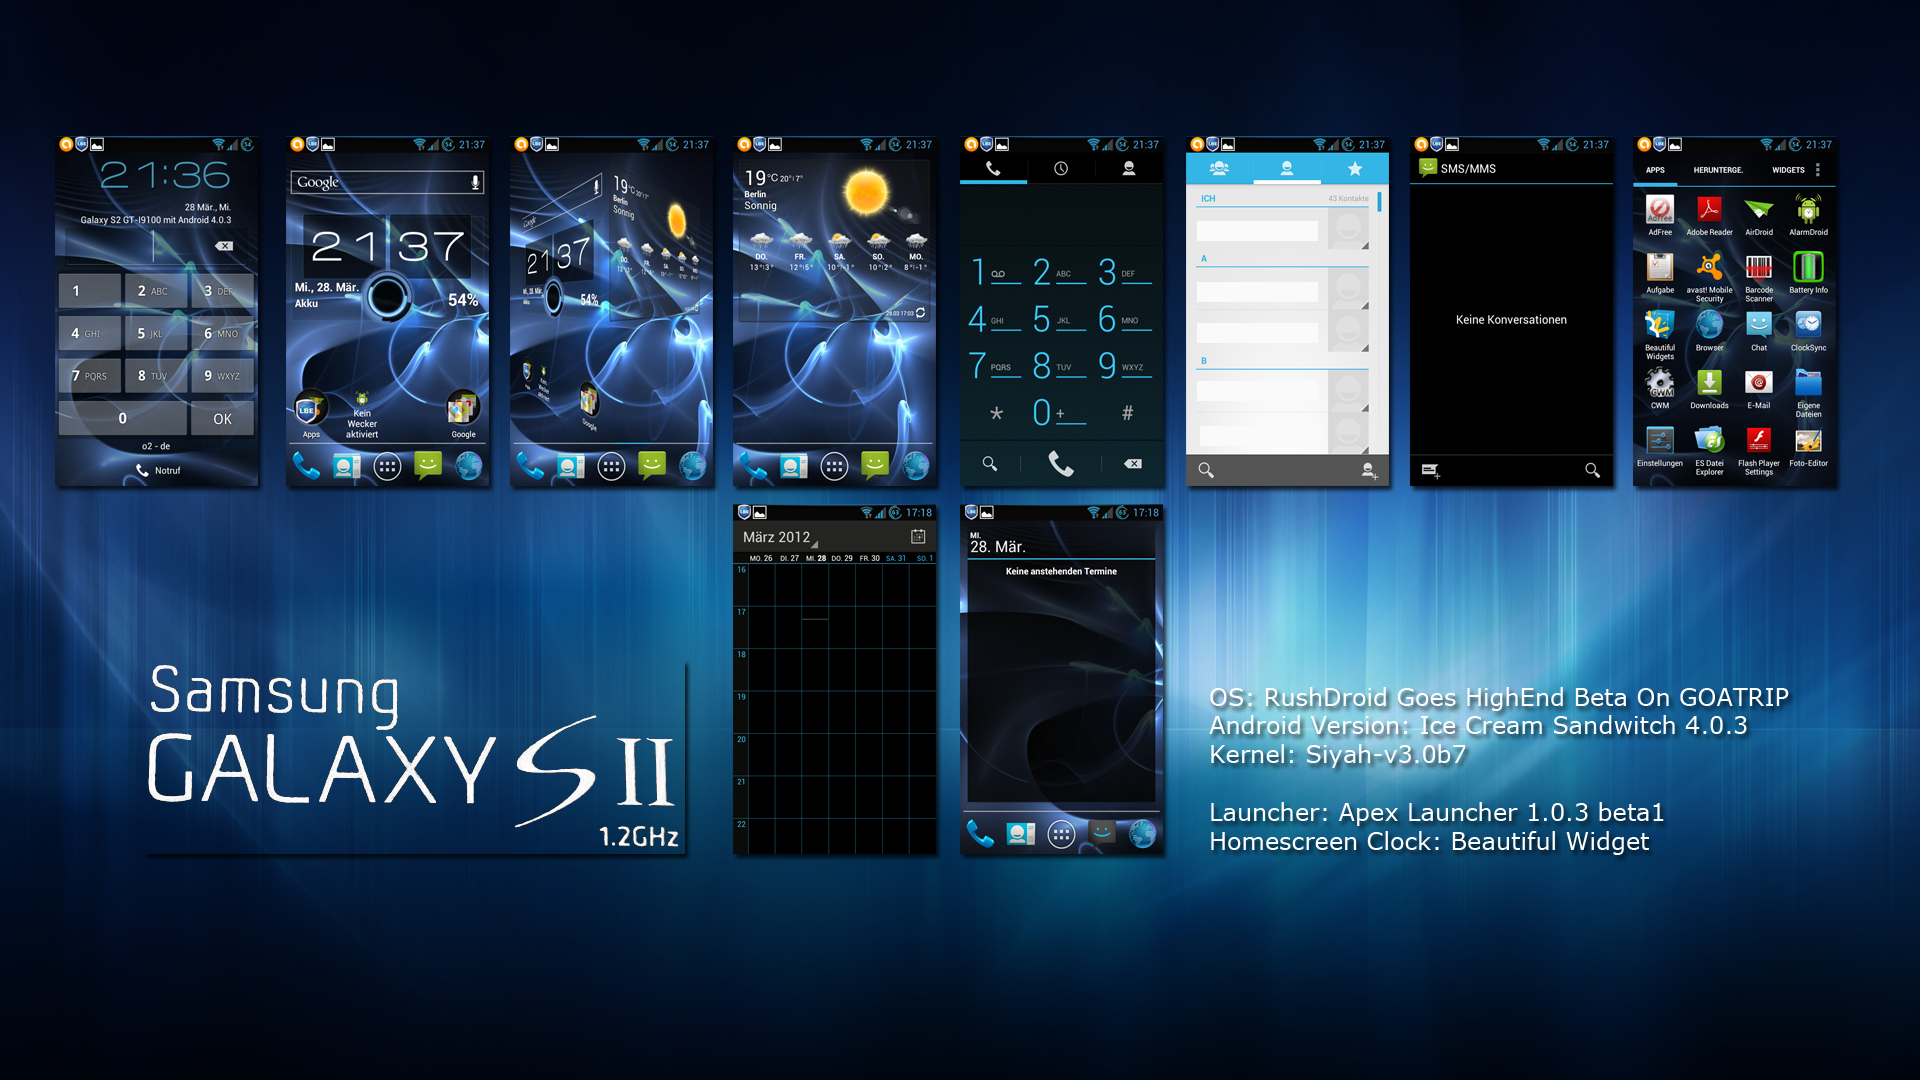This screenshot has width=1920, height=1080.
Task: Open the Battery Info app icon
Action: 1808,273
